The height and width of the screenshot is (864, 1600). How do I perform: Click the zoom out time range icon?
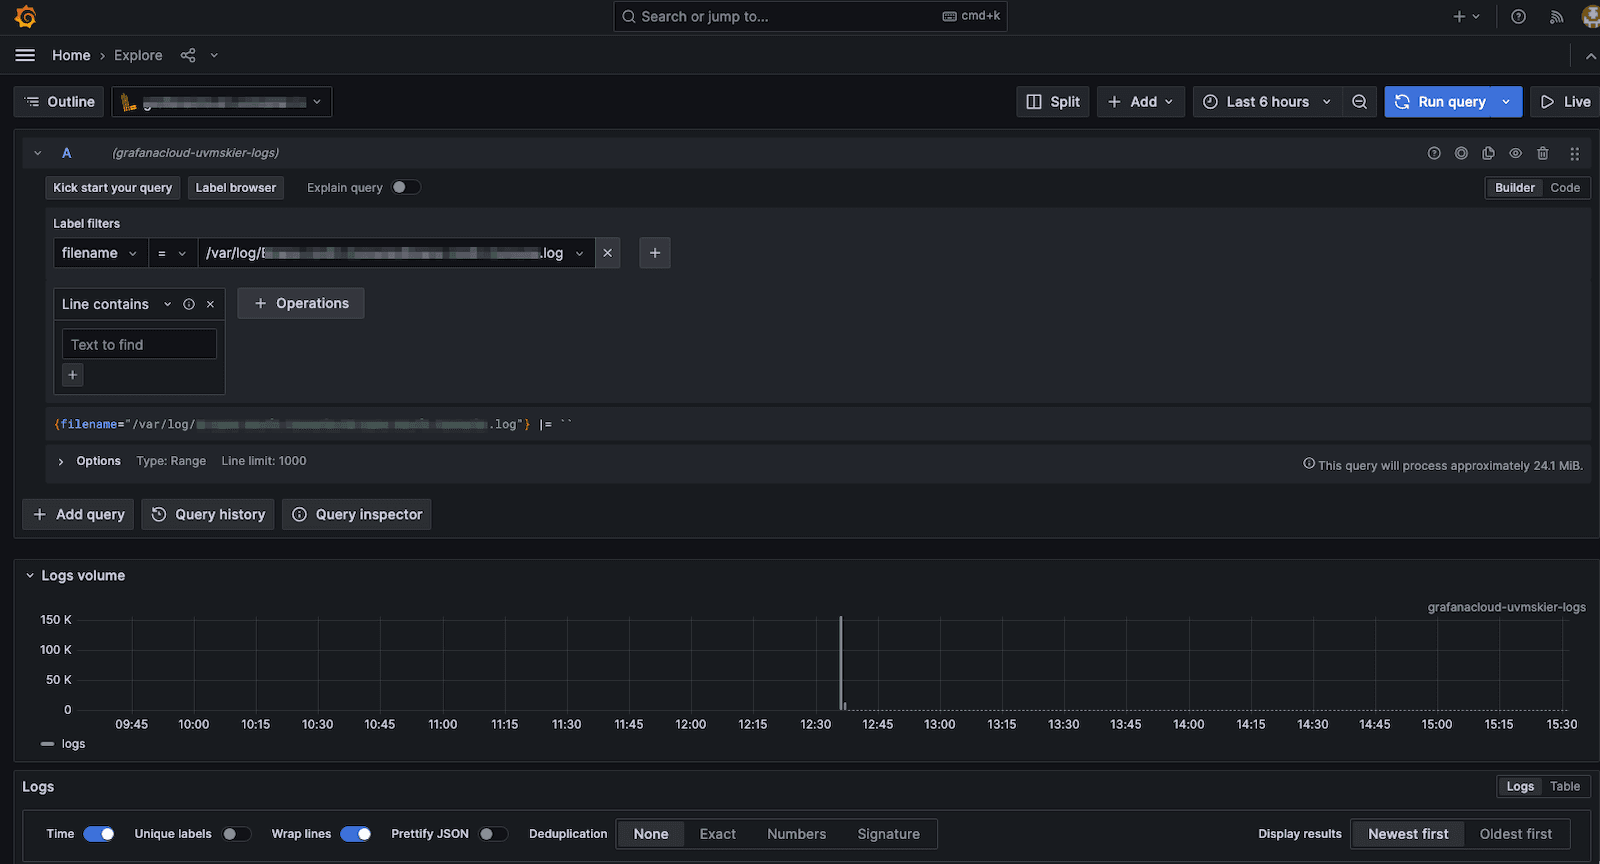(1359, 102)
